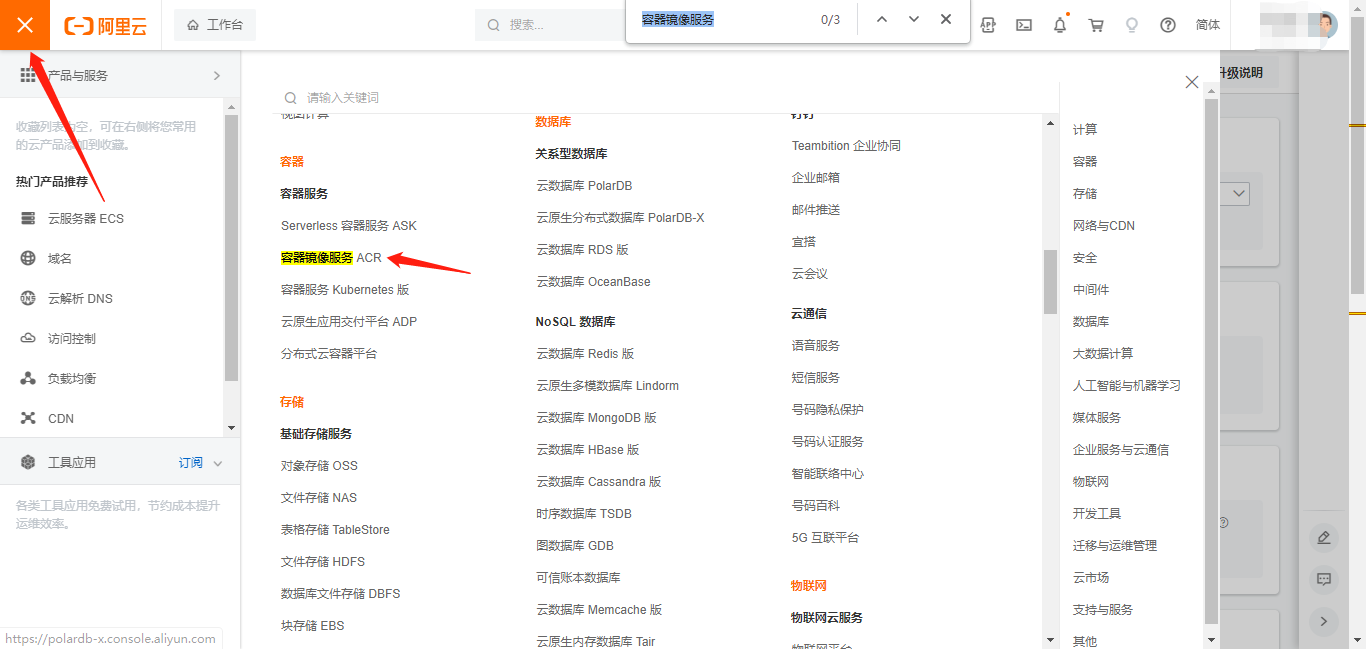Open 5G 互联平台
This screenshot has width=1366, height=649.
coord(826,538)
